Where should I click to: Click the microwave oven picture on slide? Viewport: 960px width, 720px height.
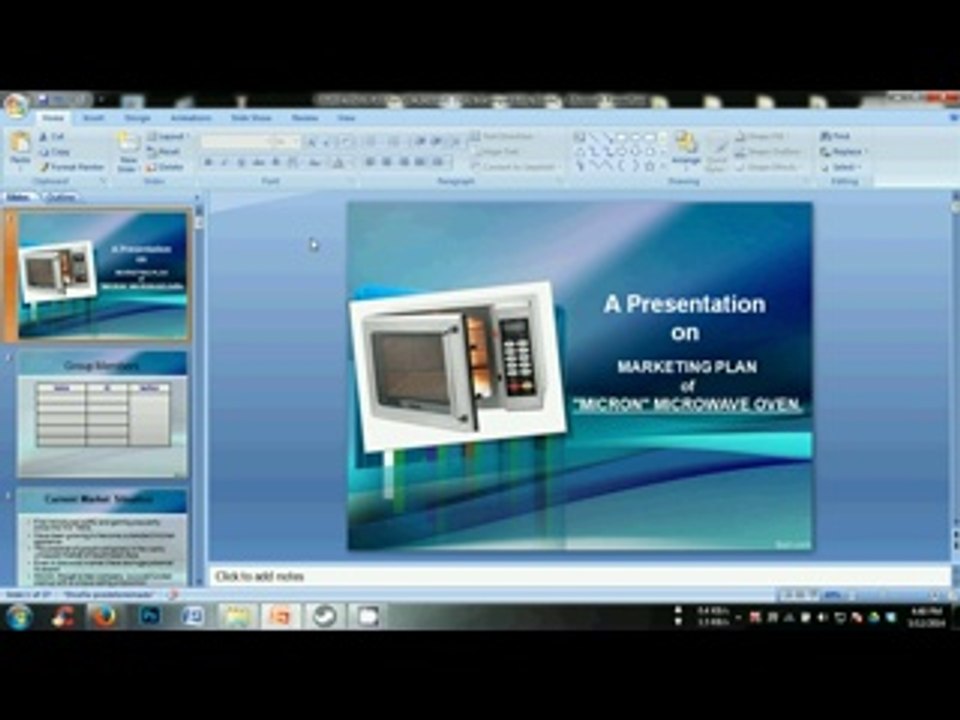(x=459, y=366)
